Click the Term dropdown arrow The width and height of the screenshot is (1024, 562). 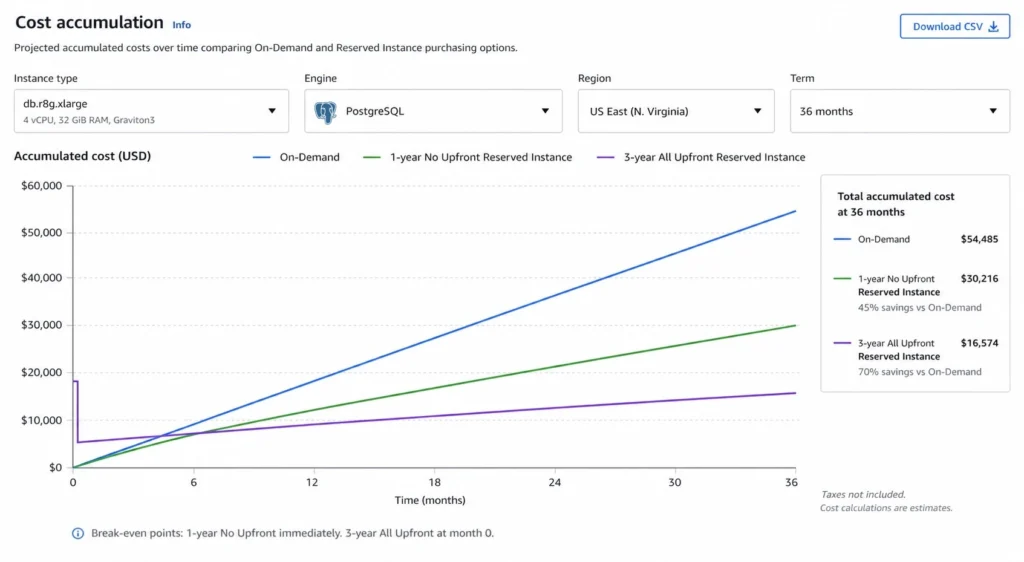(x=993, y=111)
